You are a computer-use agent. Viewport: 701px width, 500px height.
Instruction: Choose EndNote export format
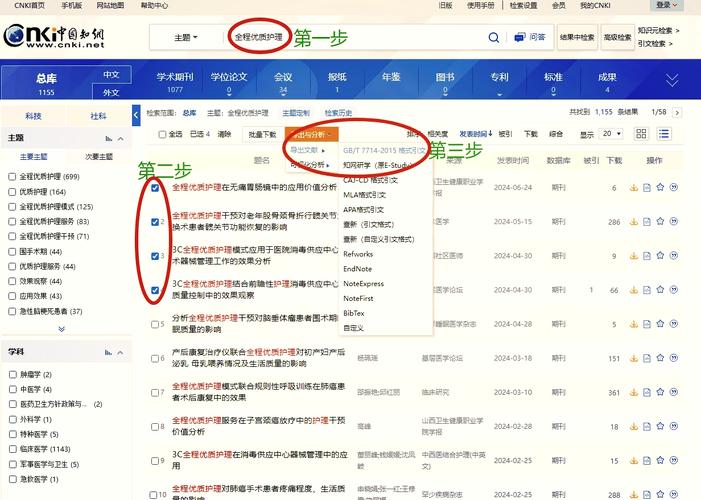tap(357, 269)
